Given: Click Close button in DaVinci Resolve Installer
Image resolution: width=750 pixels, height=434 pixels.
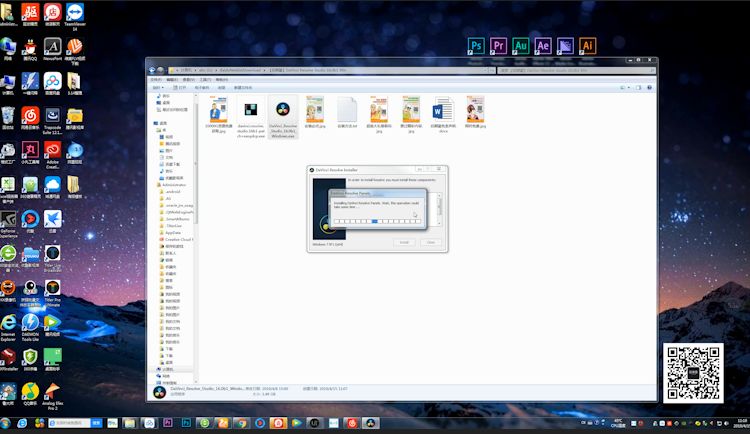Looking at the screenshot, I should coord(430,243).
